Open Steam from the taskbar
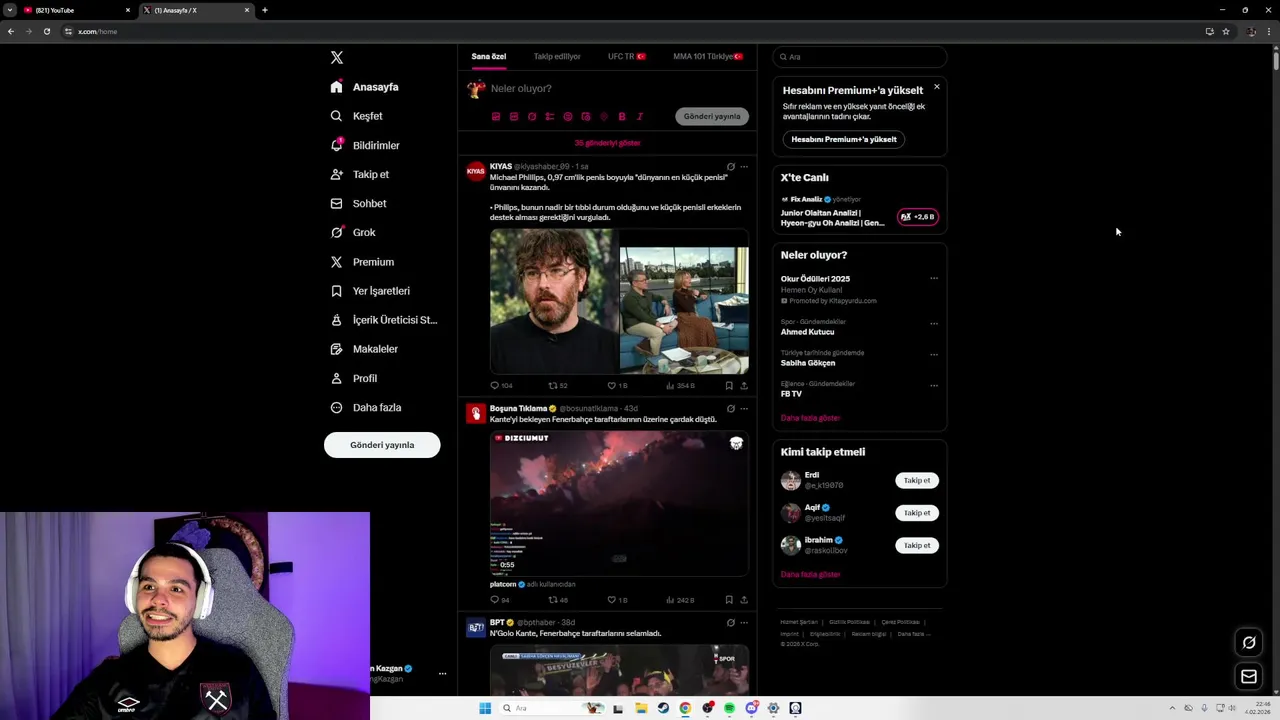 [663, 708]
